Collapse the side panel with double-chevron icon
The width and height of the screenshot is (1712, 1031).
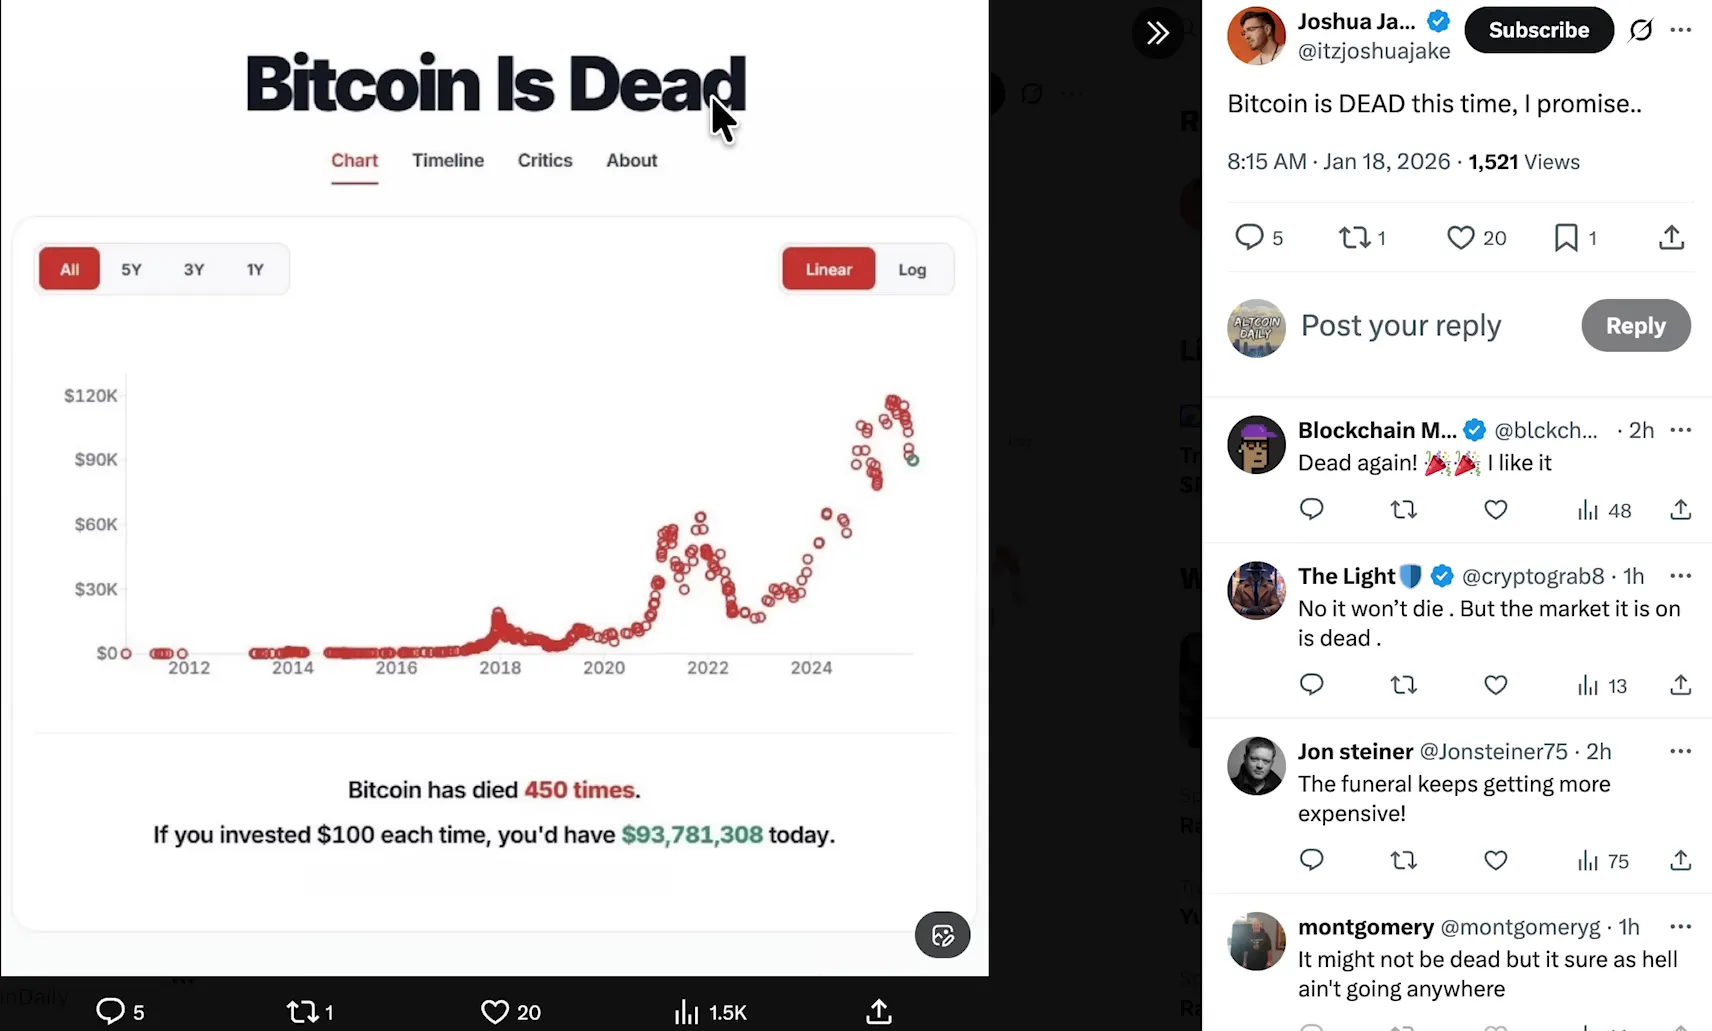1158,33
